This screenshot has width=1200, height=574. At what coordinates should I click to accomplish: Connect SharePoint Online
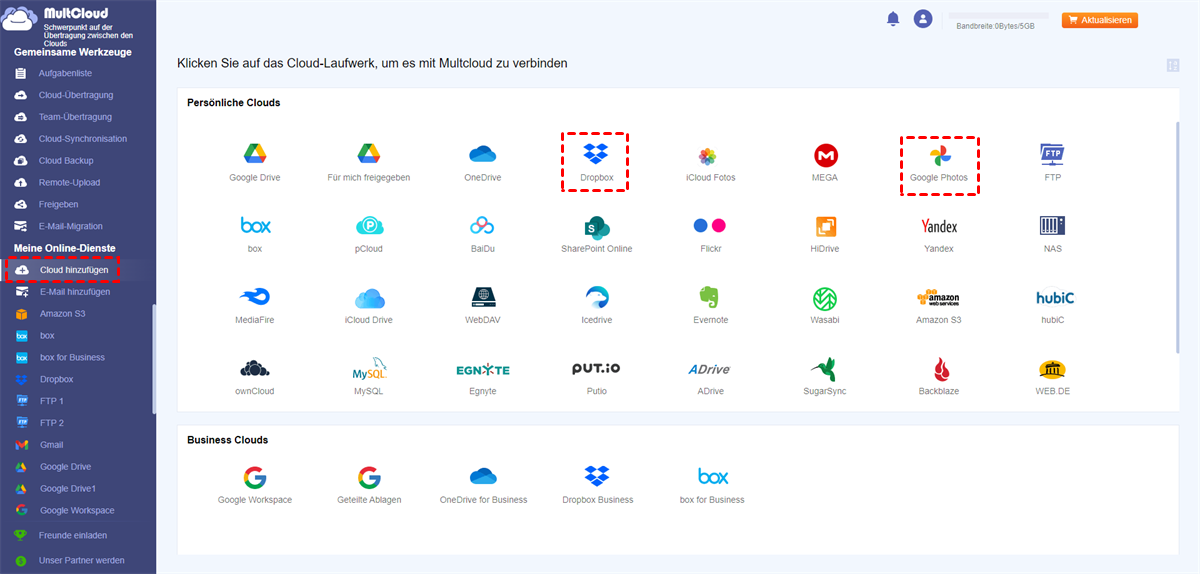click(596, 226)
